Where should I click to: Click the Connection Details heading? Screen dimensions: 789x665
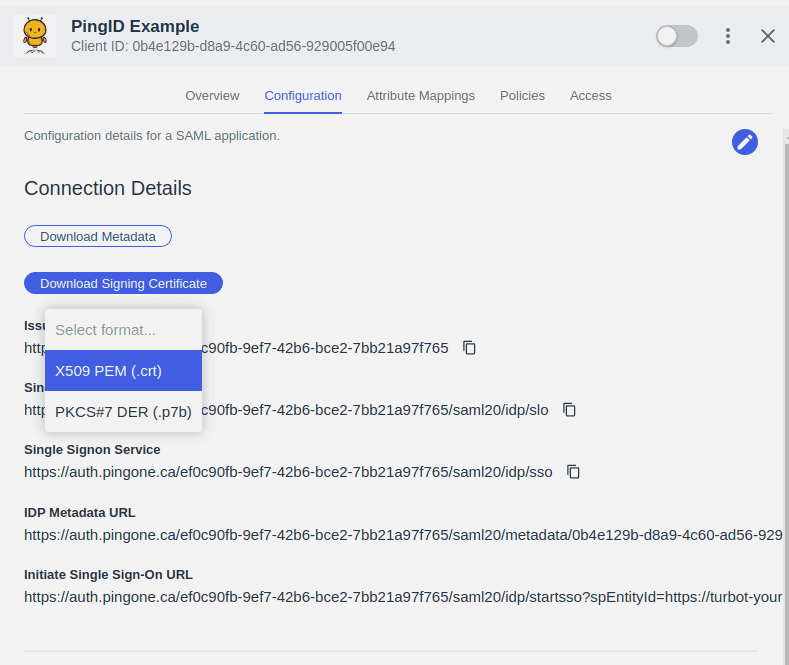(x=108, y=188)
